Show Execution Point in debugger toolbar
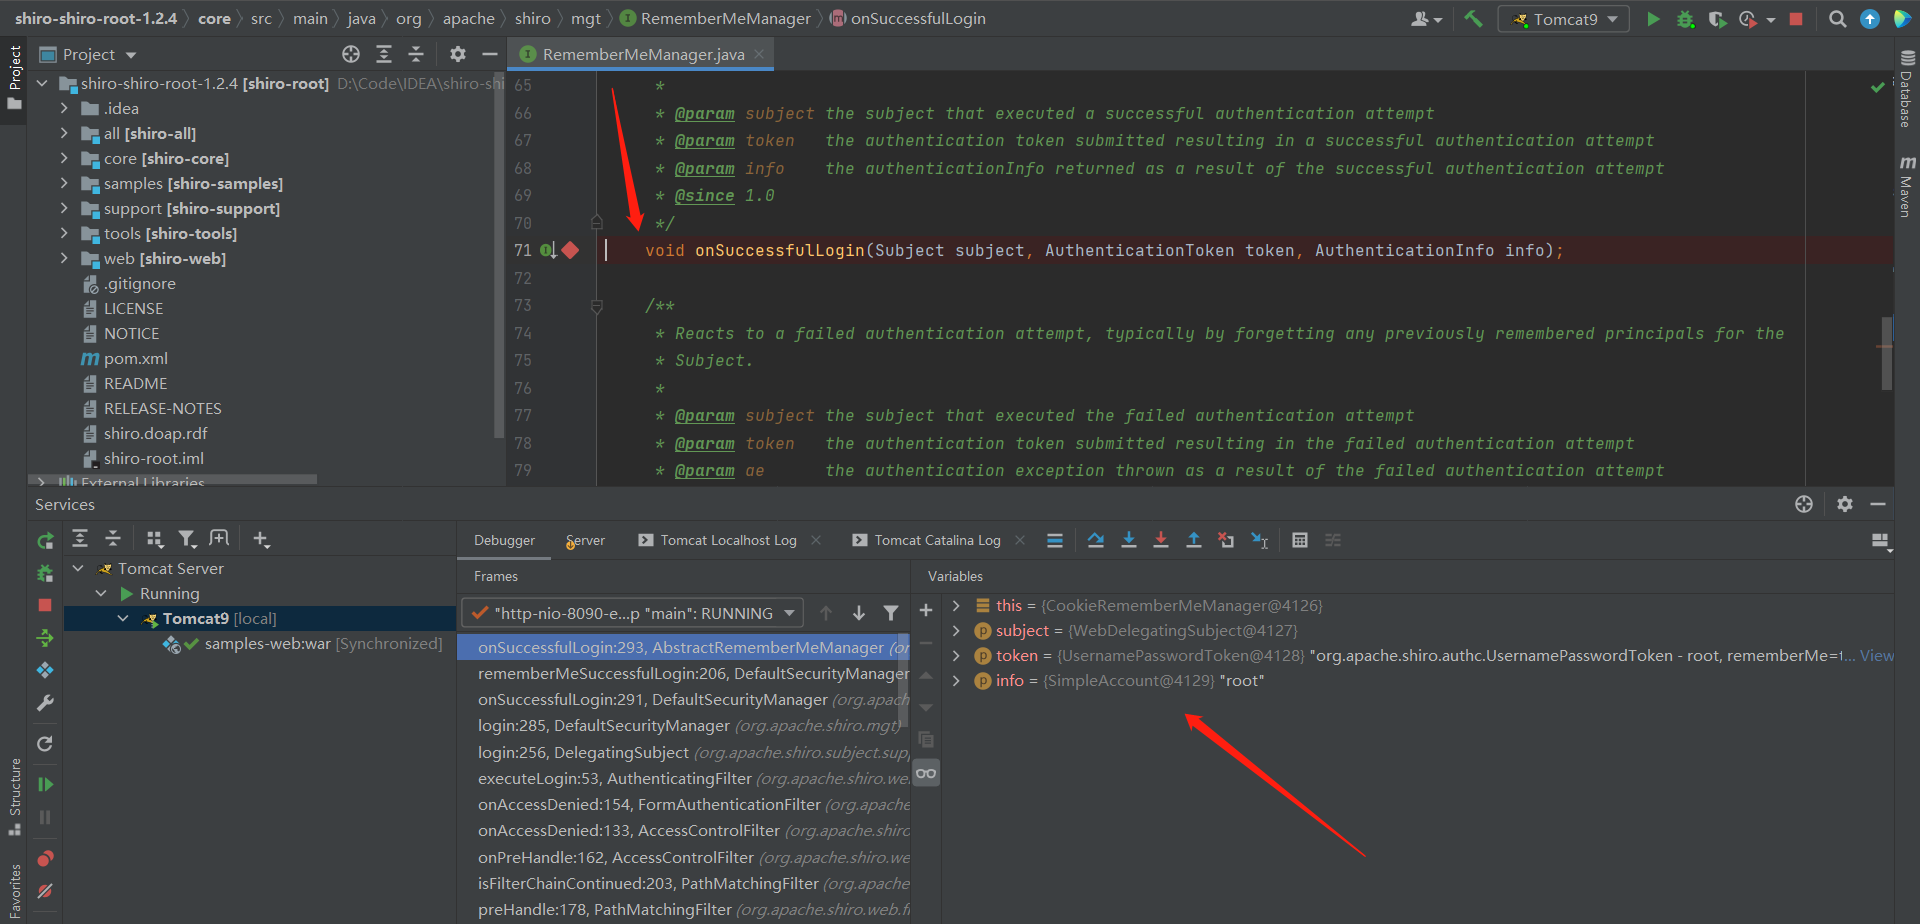 1054,540
